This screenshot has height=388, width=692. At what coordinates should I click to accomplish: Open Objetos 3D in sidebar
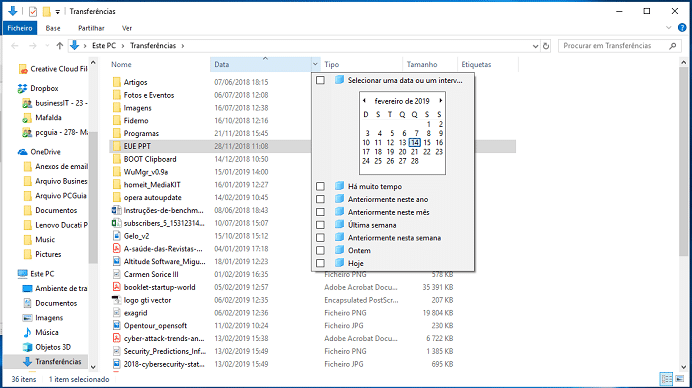coord(53,347)
